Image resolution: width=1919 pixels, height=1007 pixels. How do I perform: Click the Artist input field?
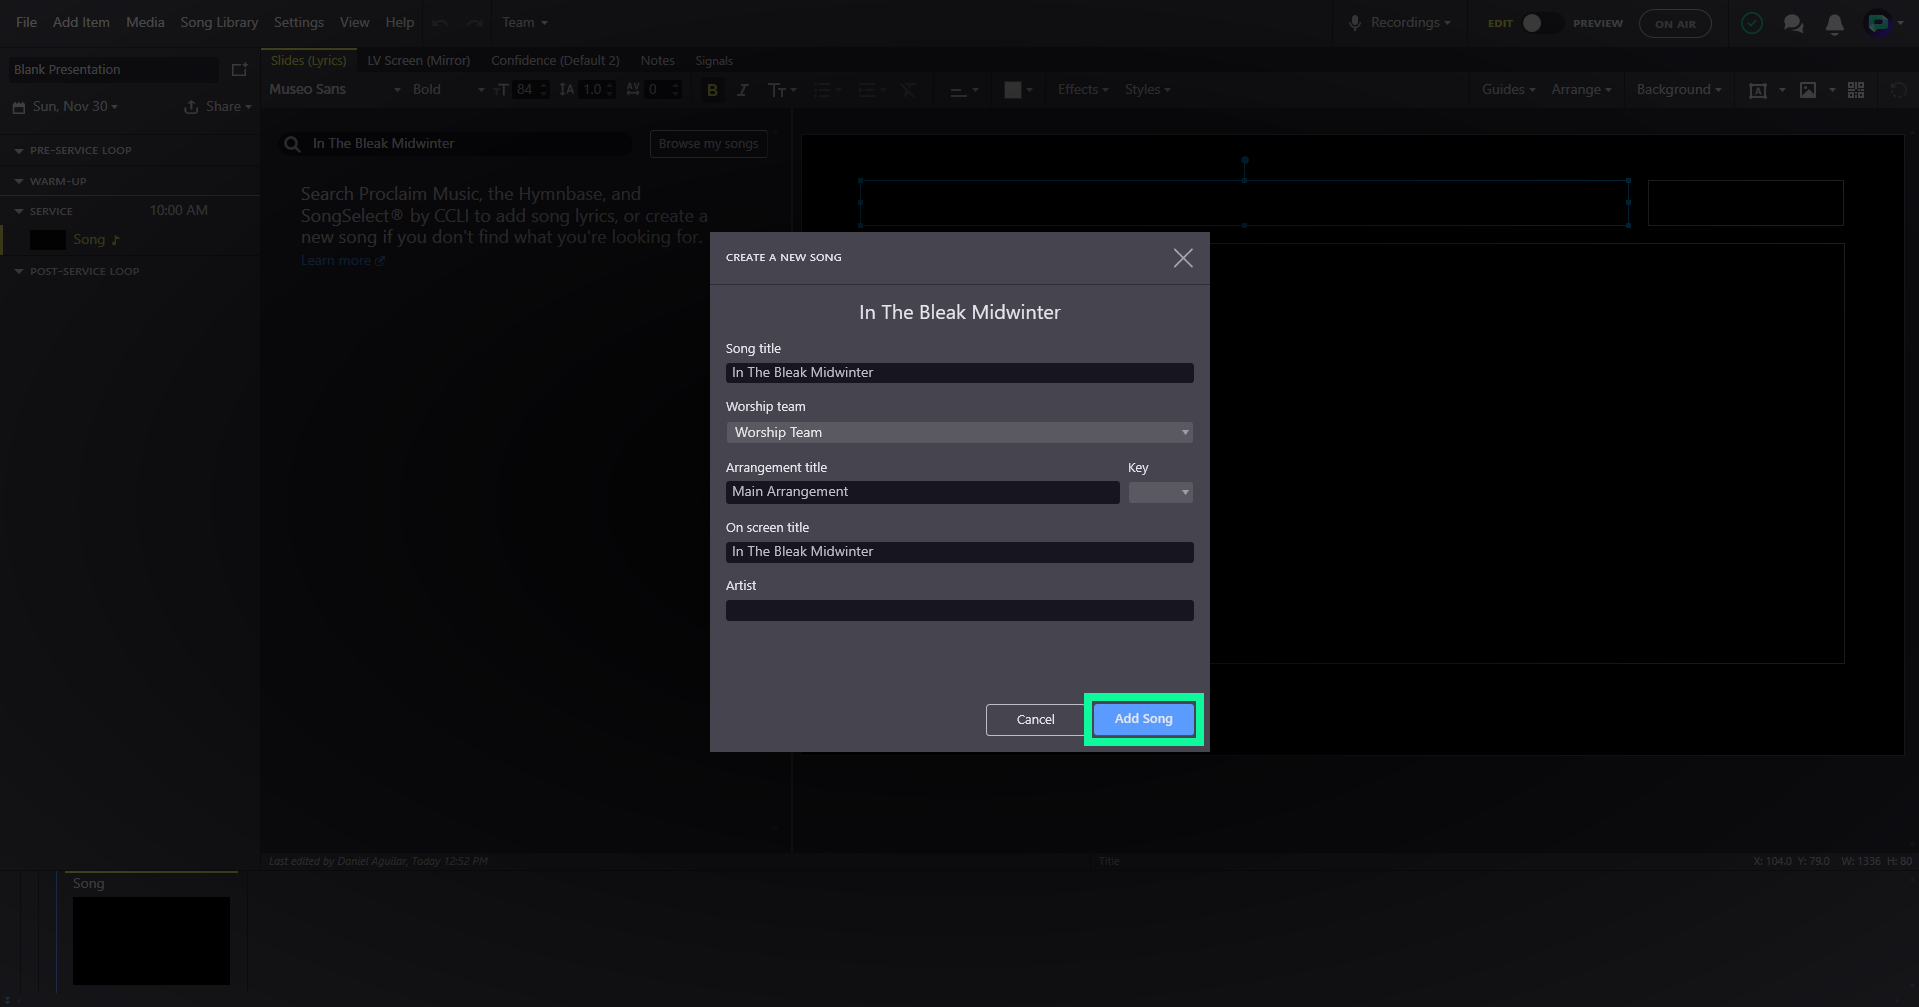pyautogui.click(x=959, y=611)
